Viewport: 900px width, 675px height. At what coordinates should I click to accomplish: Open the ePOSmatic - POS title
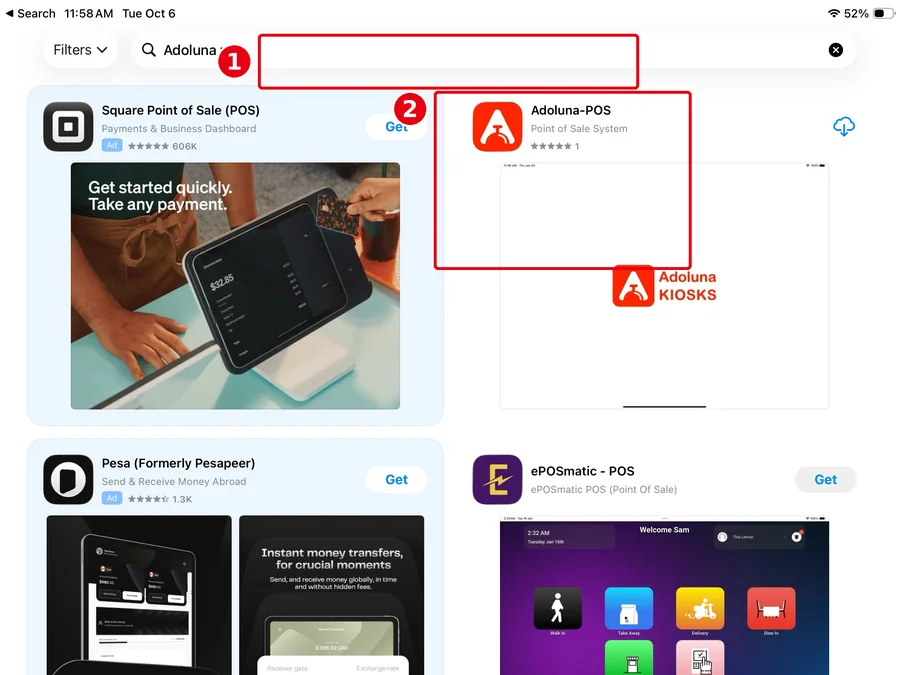[x=582, y=471]
